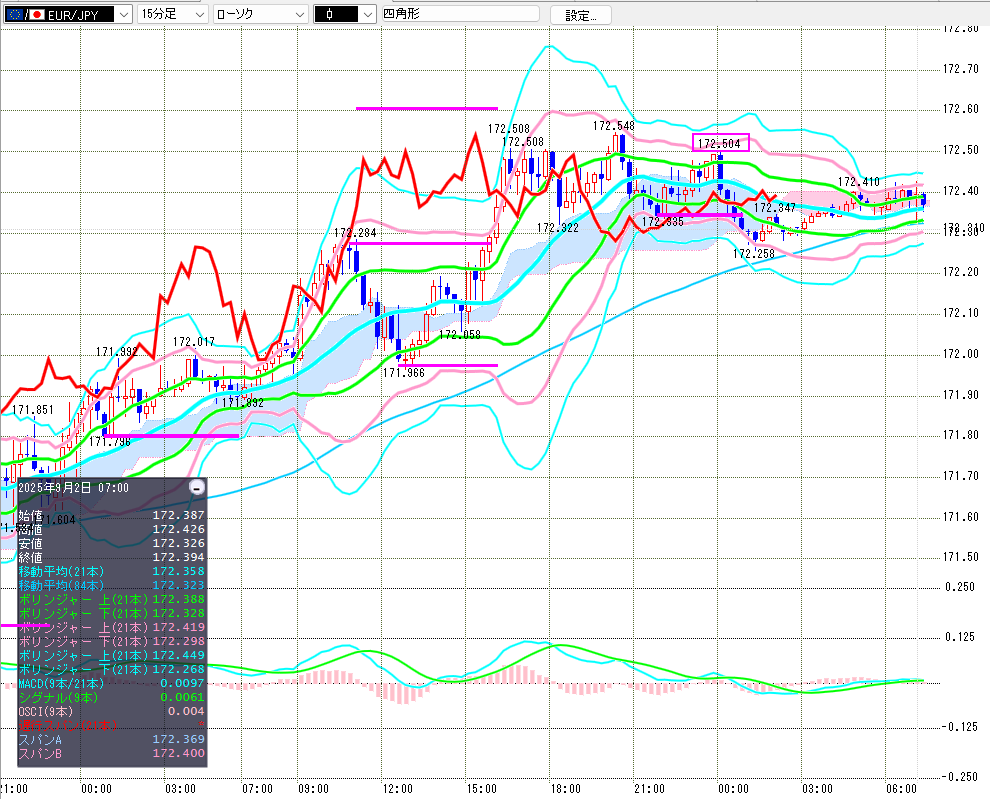Click the 四角形 drawing shape field

(x=460, y=13)
